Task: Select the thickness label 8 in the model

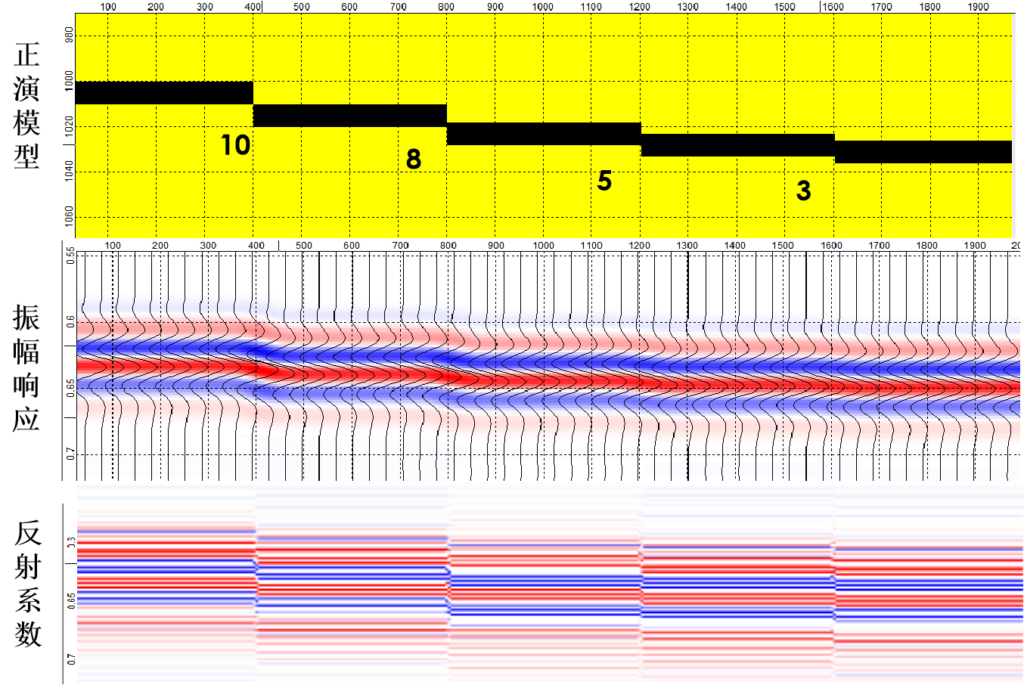Action: [413, 159]
